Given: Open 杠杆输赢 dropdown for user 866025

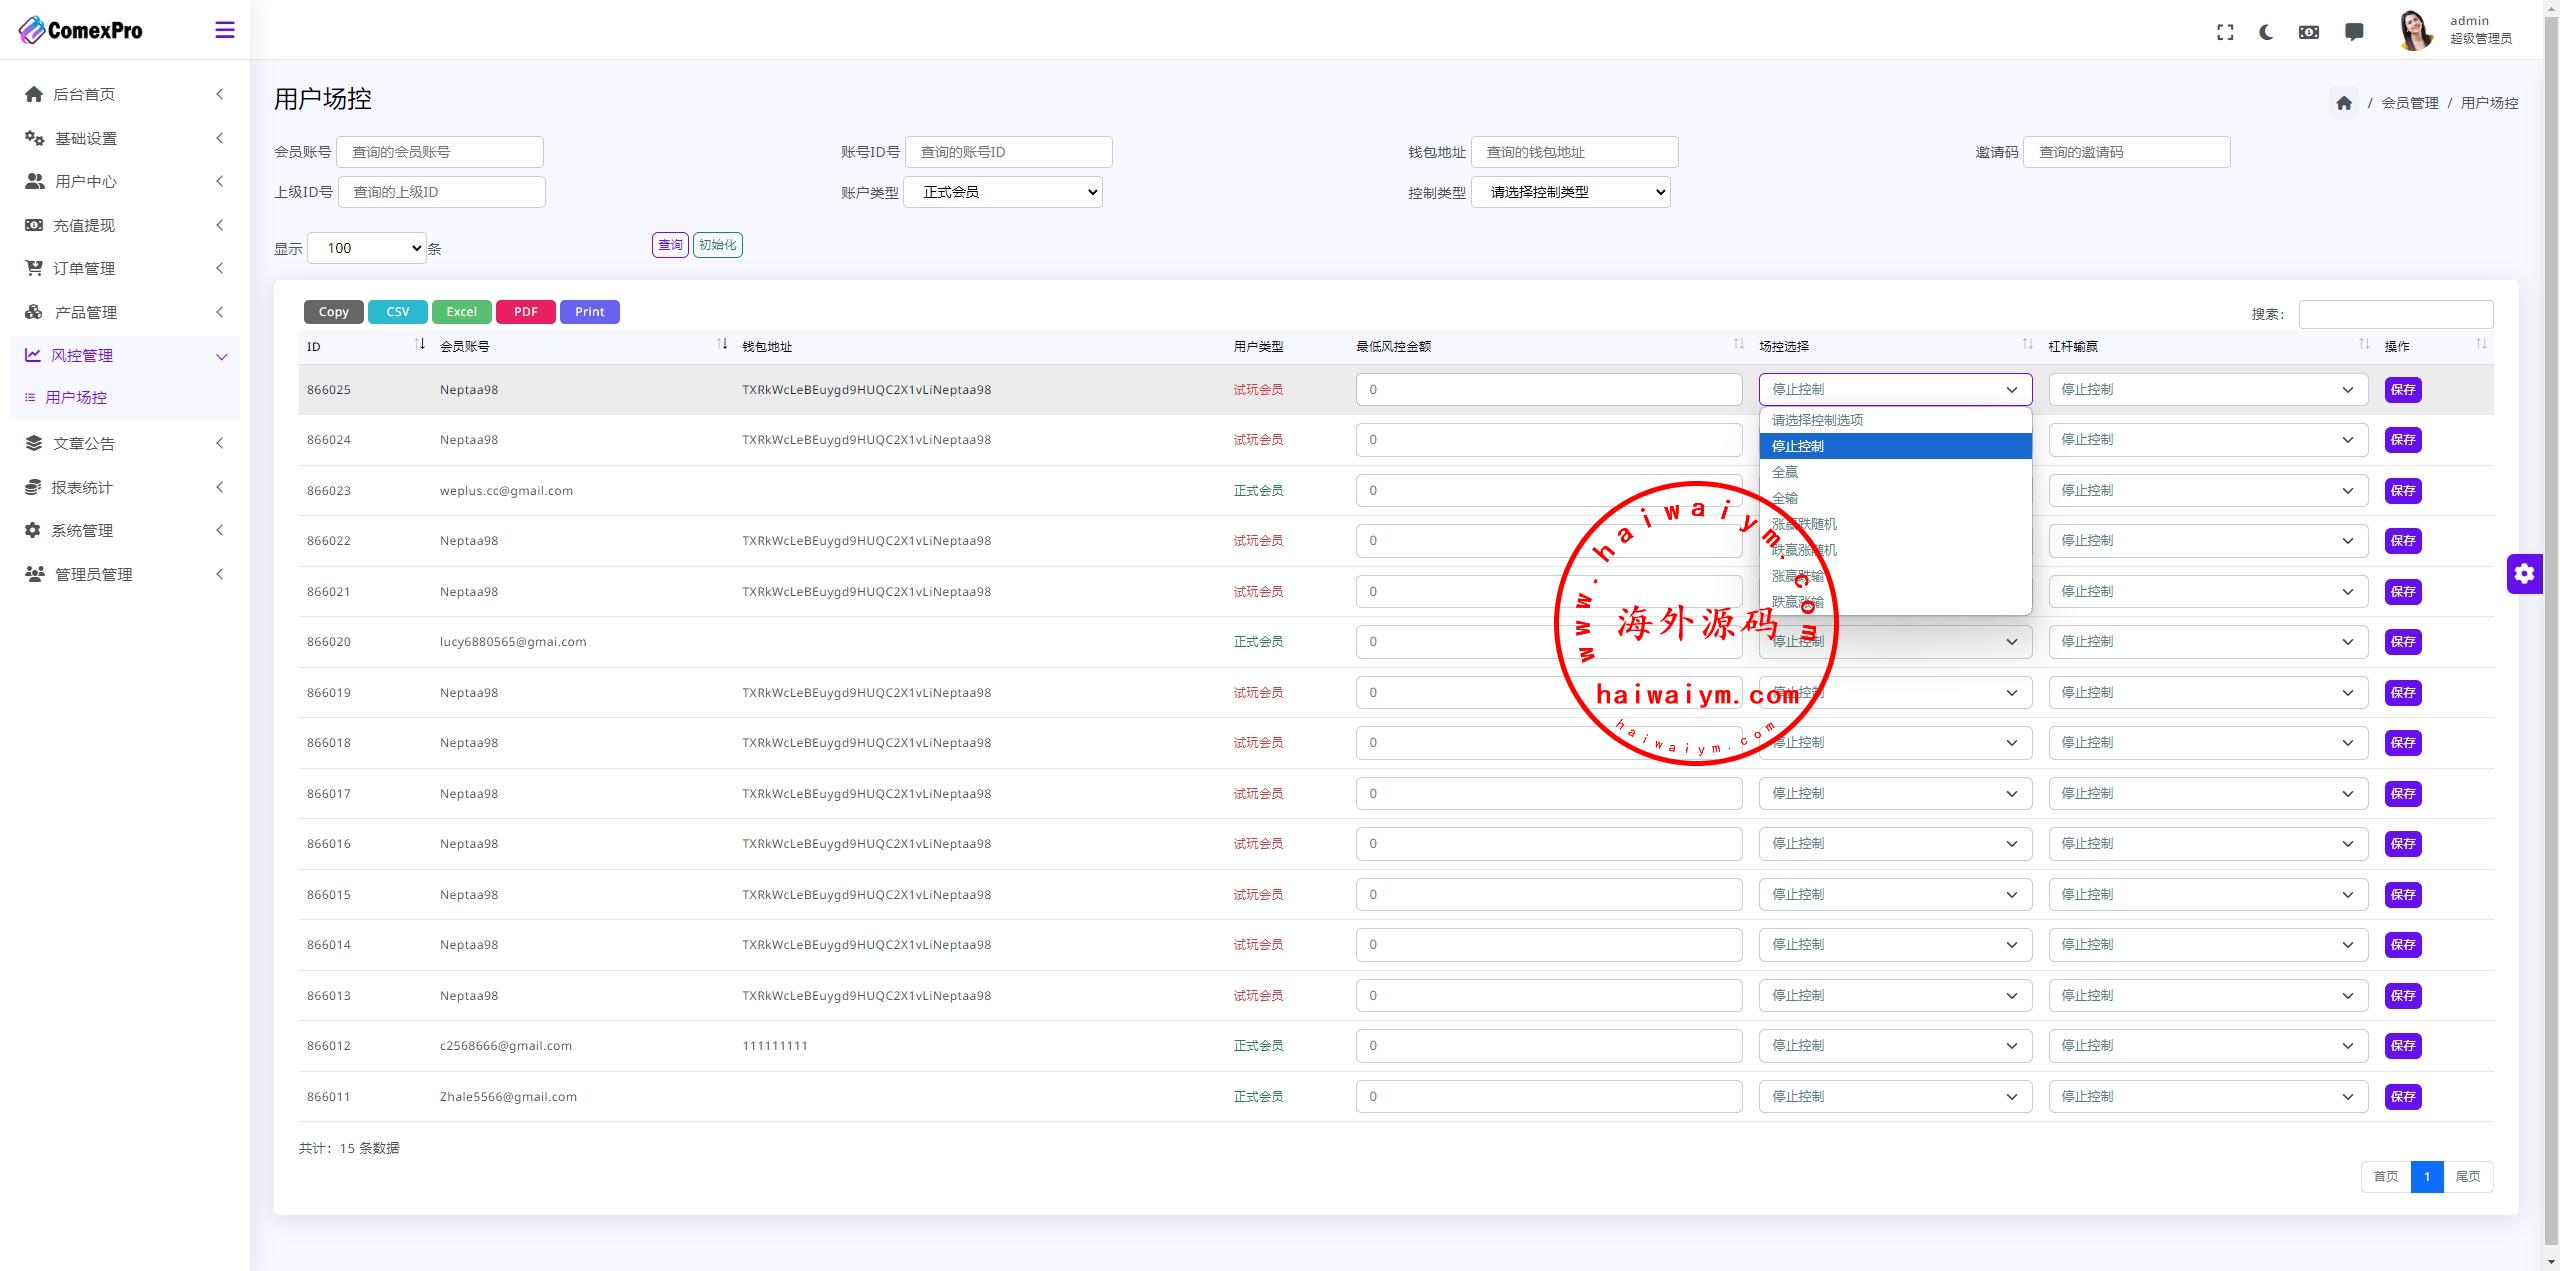Looking at the screenshot, I should coord(2207,390).
